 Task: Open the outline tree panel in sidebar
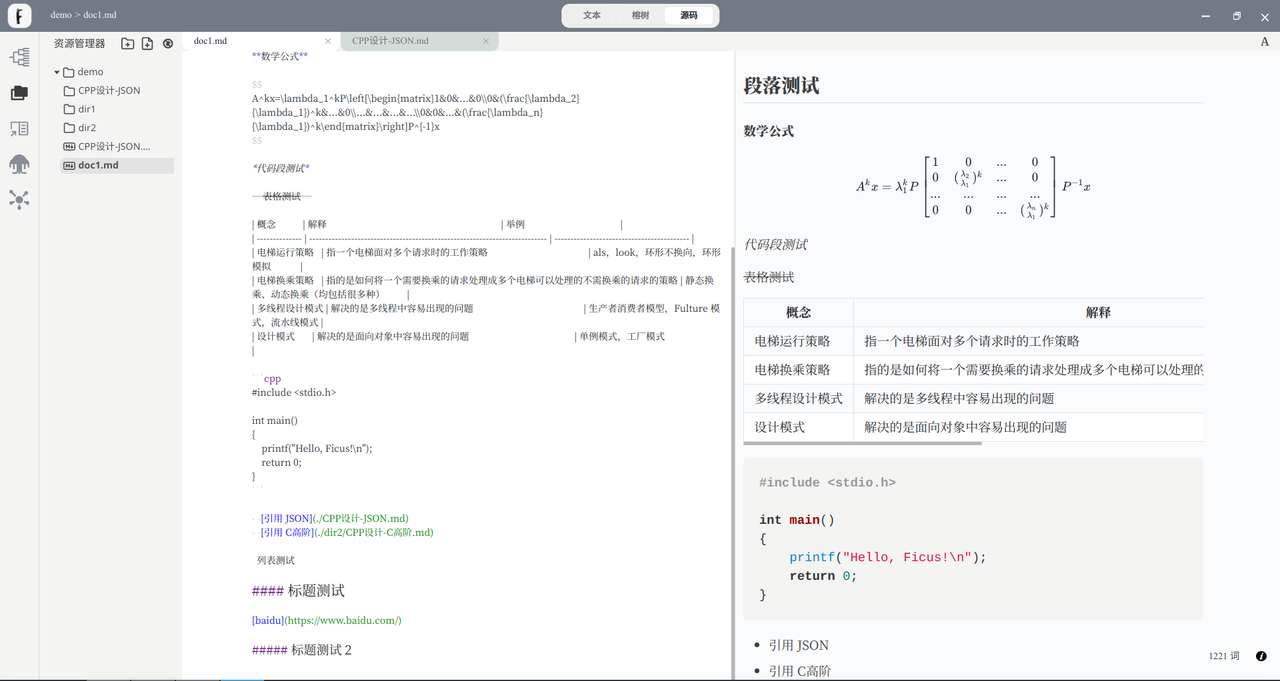pyautogui.click(x=19, y=58)
